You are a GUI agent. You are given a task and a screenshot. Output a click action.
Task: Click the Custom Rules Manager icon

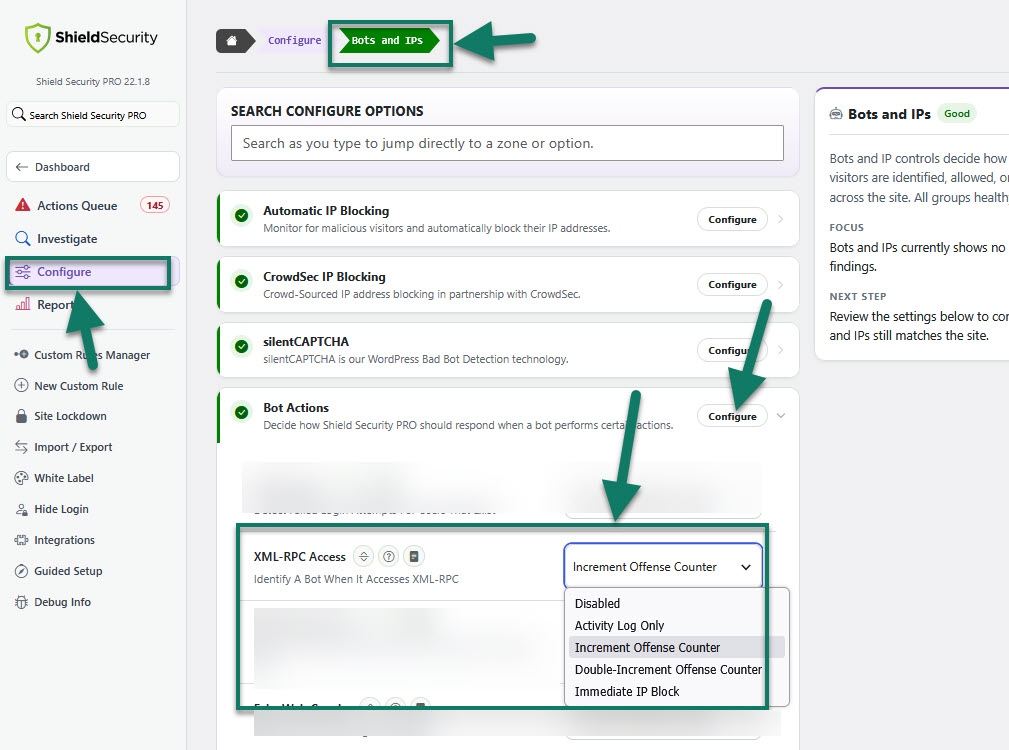click(x=21, y=354)
